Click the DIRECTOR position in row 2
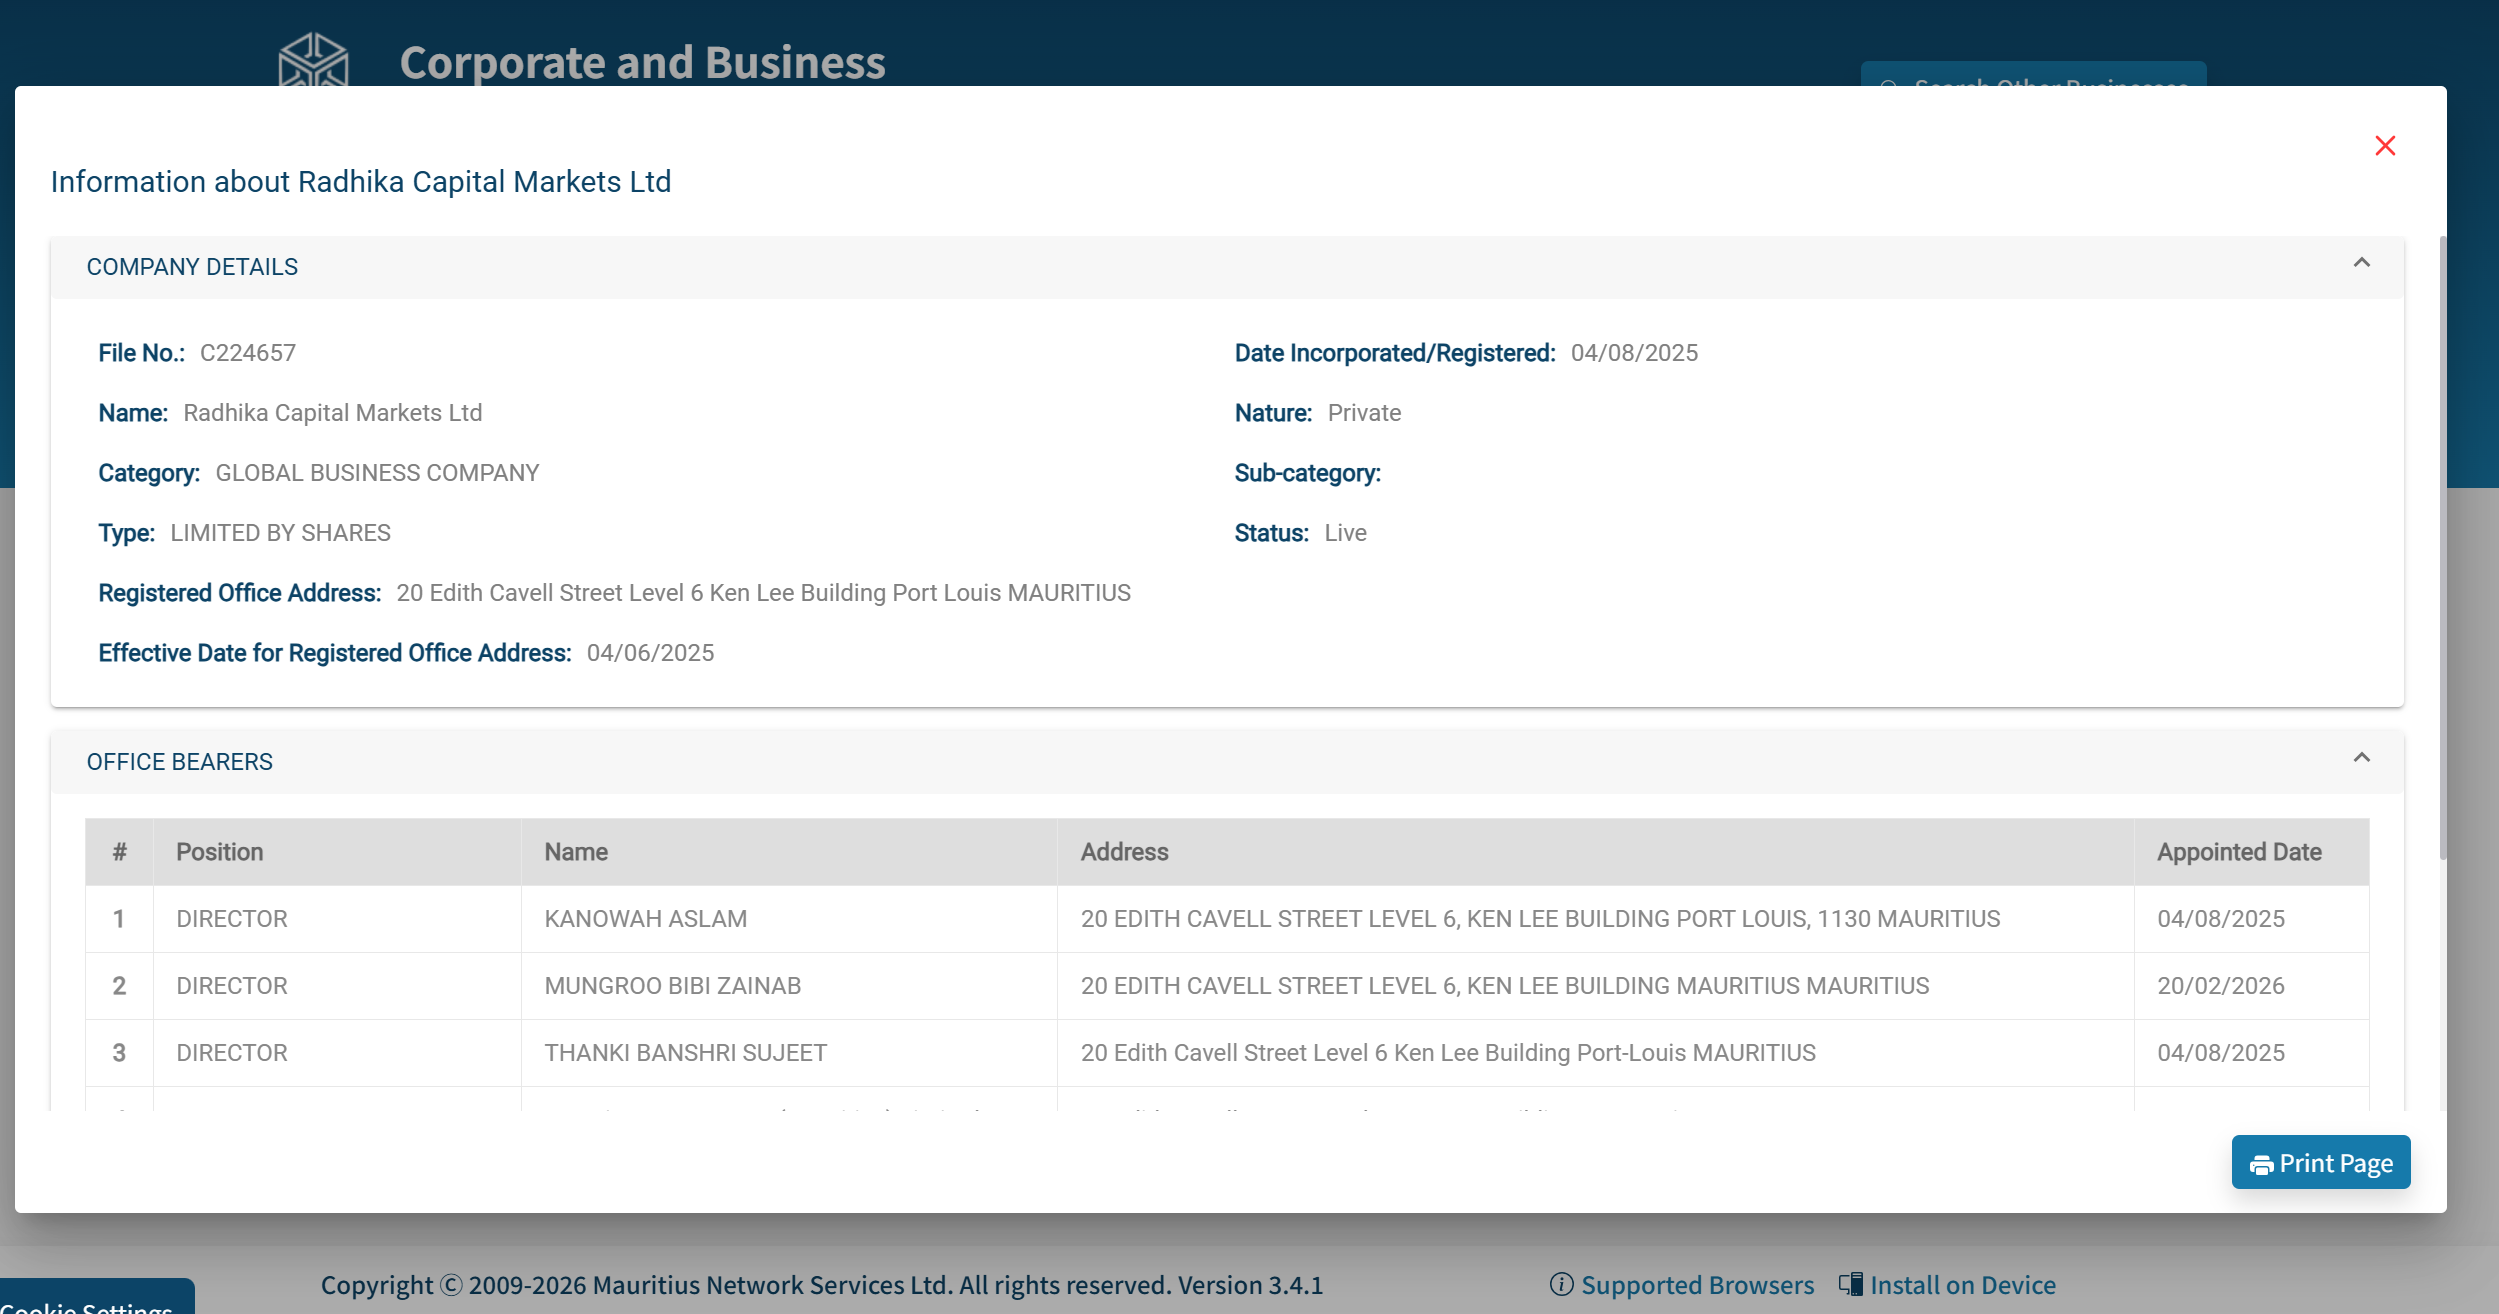 point(232,986)
